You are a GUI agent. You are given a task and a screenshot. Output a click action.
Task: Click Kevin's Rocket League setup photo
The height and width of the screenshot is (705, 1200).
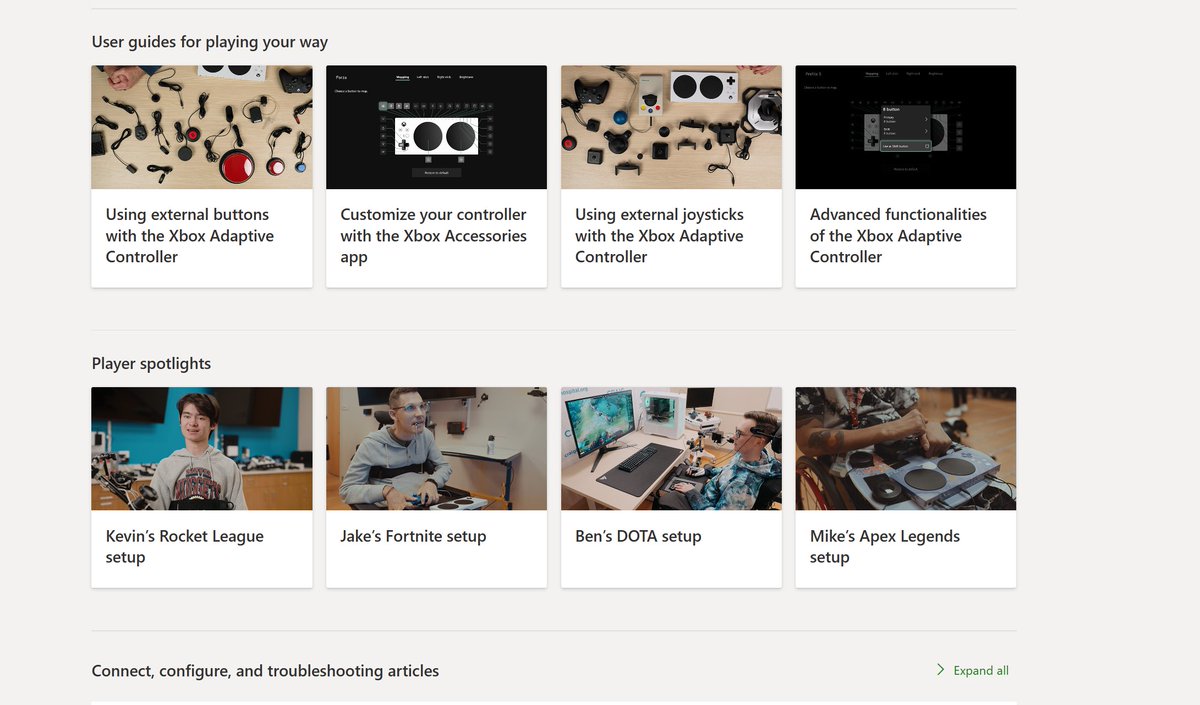[202, 449]
